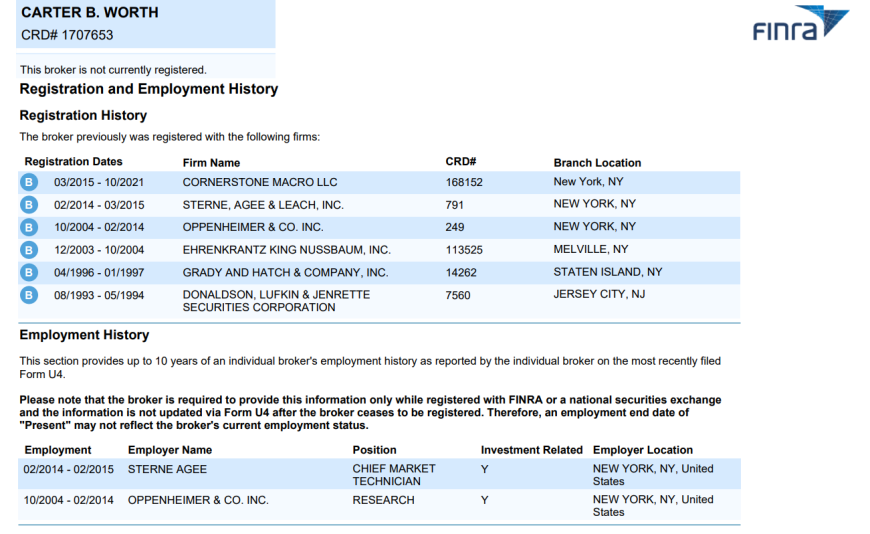870x534 pixels.
Task: Click the Firm Name column header
Action: click(x=211, y=163)
